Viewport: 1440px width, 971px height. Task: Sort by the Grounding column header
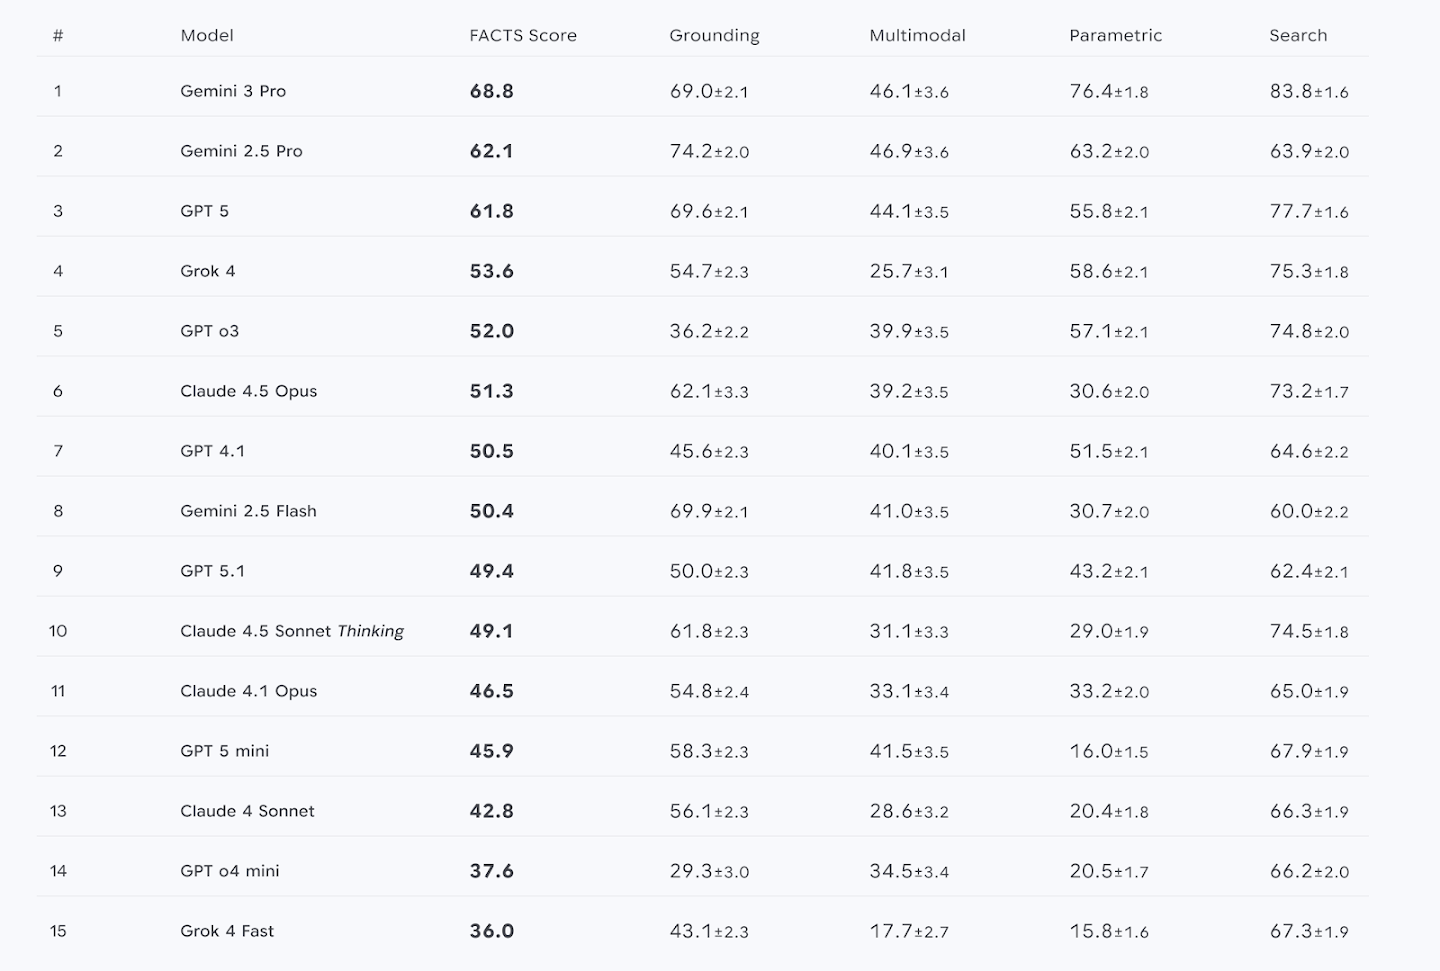[714, 35]
